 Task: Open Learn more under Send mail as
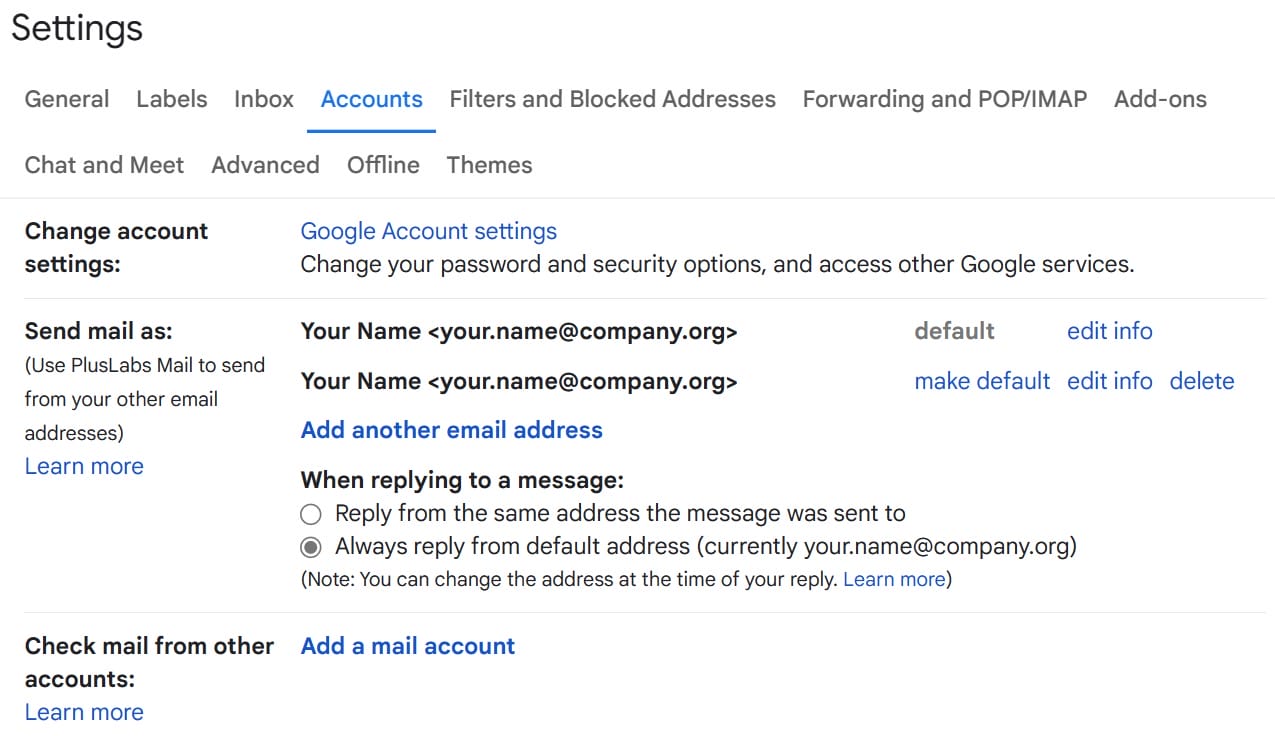[84, 466]
